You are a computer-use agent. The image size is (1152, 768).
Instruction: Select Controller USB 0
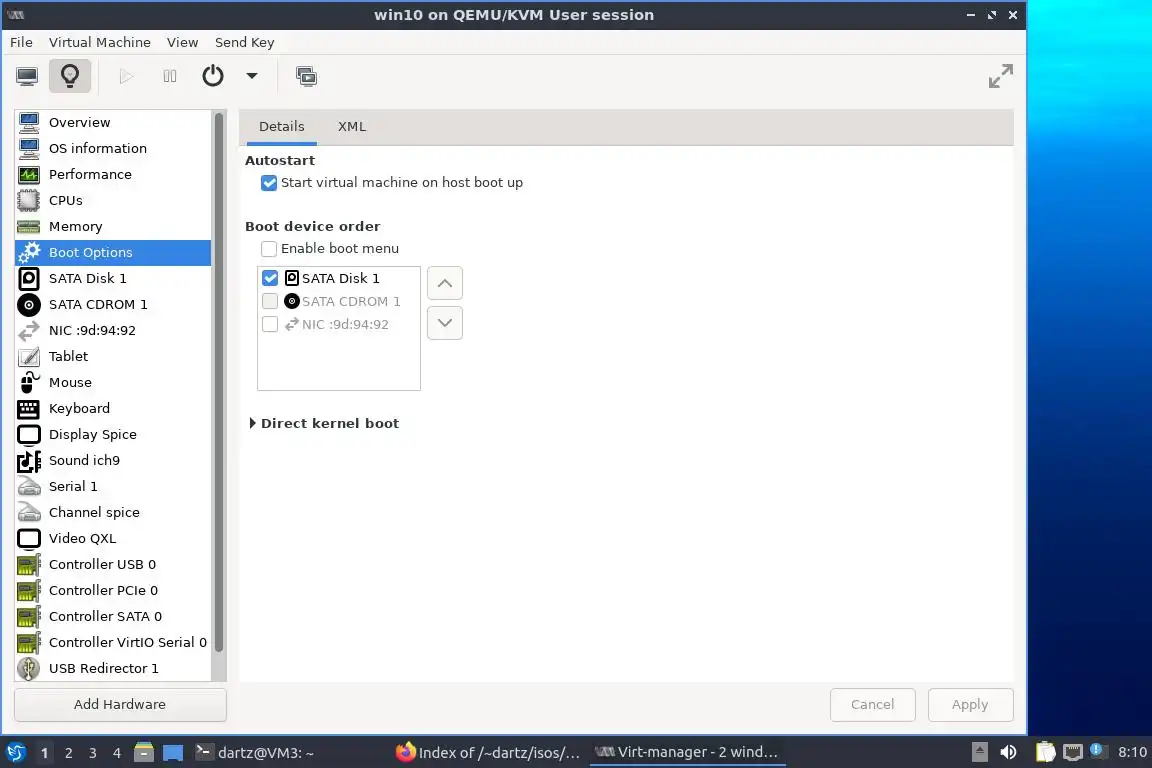tap(113, 564)
